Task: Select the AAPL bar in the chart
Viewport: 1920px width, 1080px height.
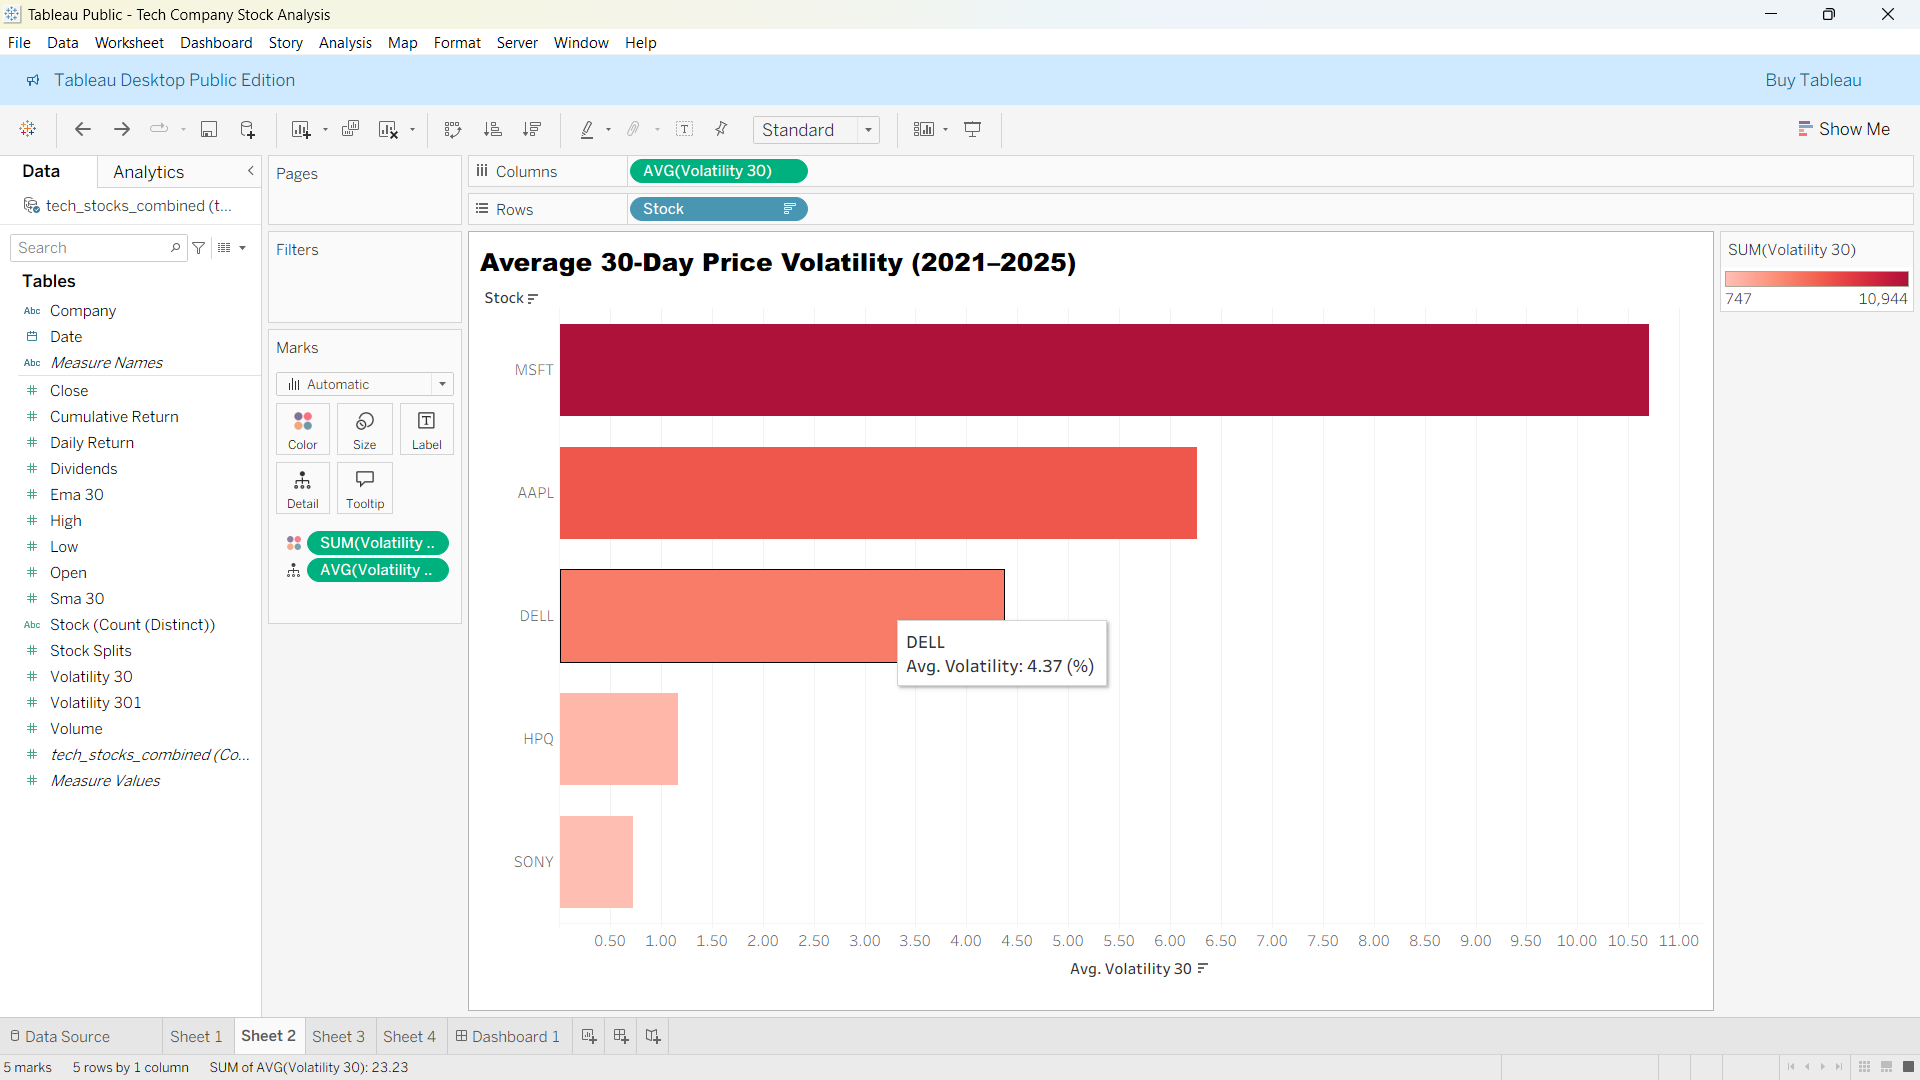Action: click(x=878, y=493)
